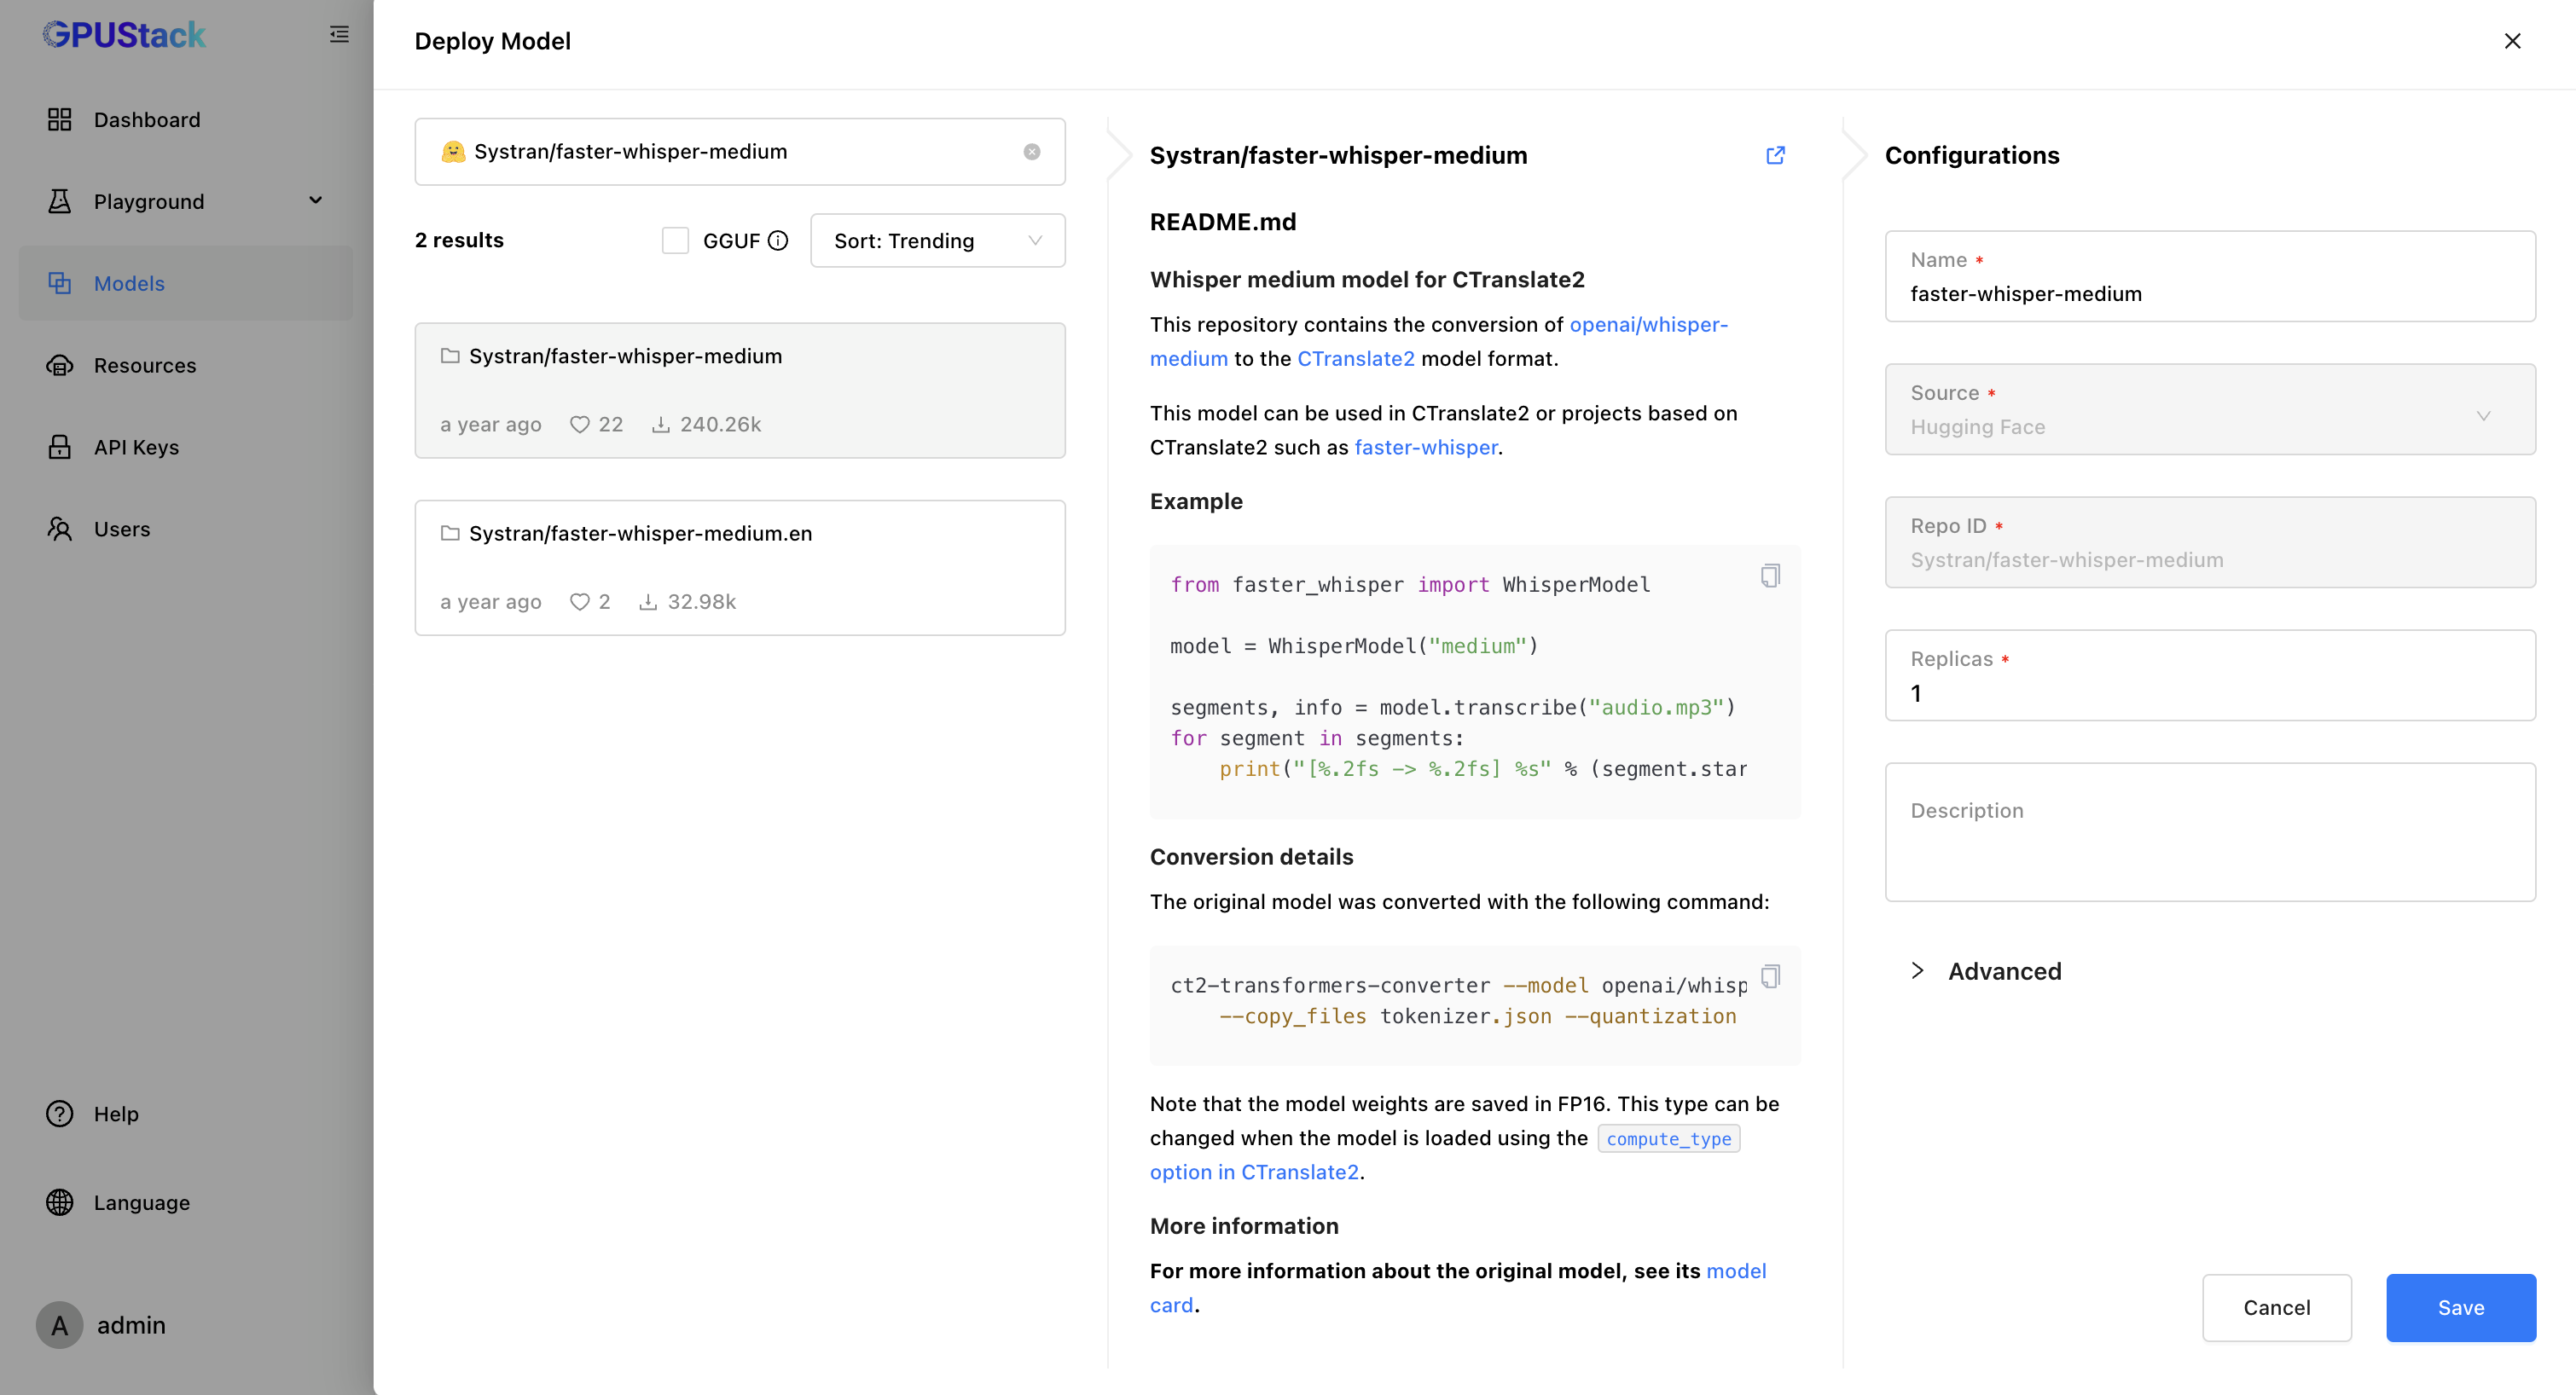Click the Repo ID field
The width and height of the screenshot is (2576, 1395).
[2210, 543]
